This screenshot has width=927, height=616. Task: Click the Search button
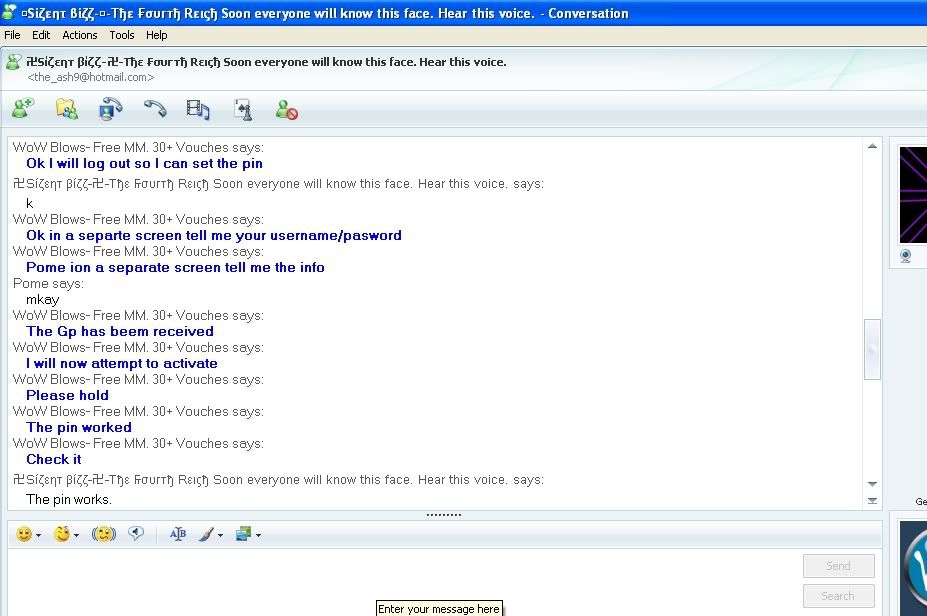[838, 596]
